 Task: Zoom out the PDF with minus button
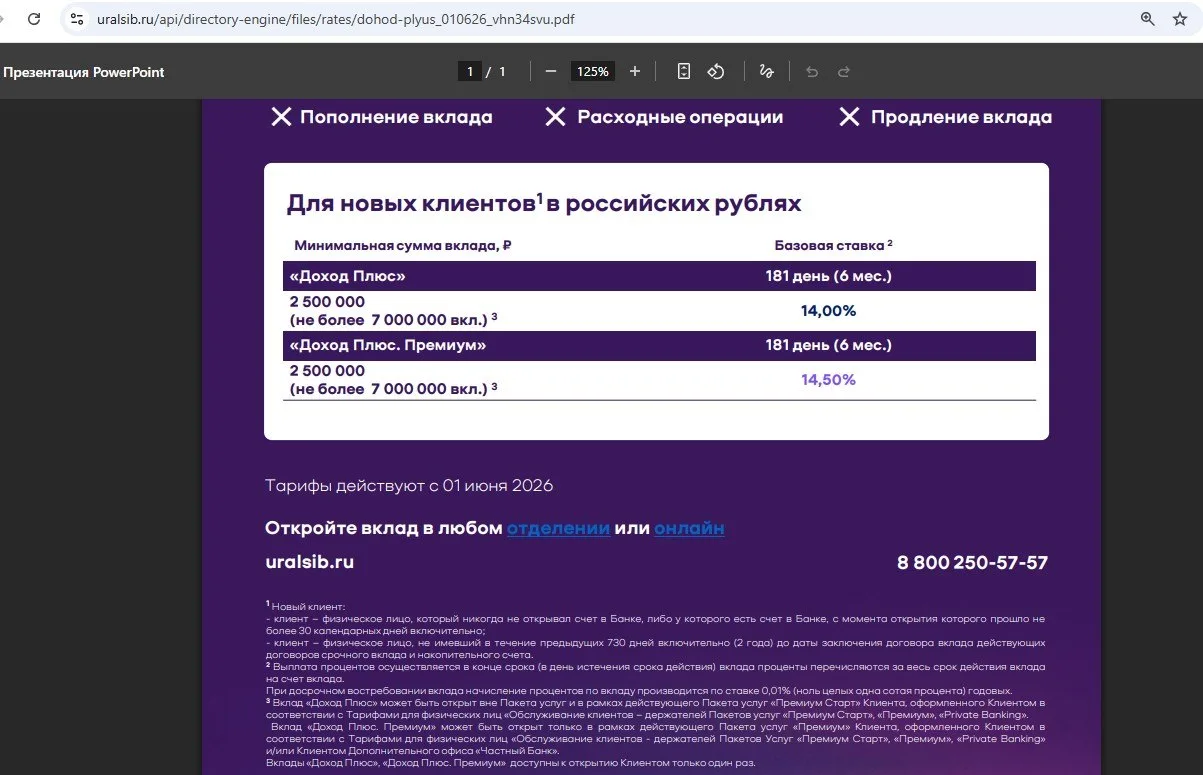point(550,72)
